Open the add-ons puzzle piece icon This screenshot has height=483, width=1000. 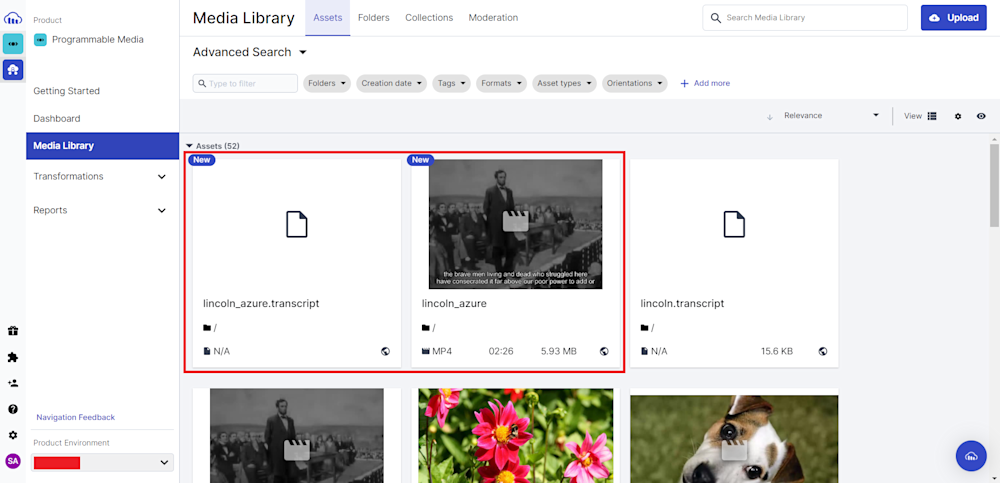tap(13, 357)
